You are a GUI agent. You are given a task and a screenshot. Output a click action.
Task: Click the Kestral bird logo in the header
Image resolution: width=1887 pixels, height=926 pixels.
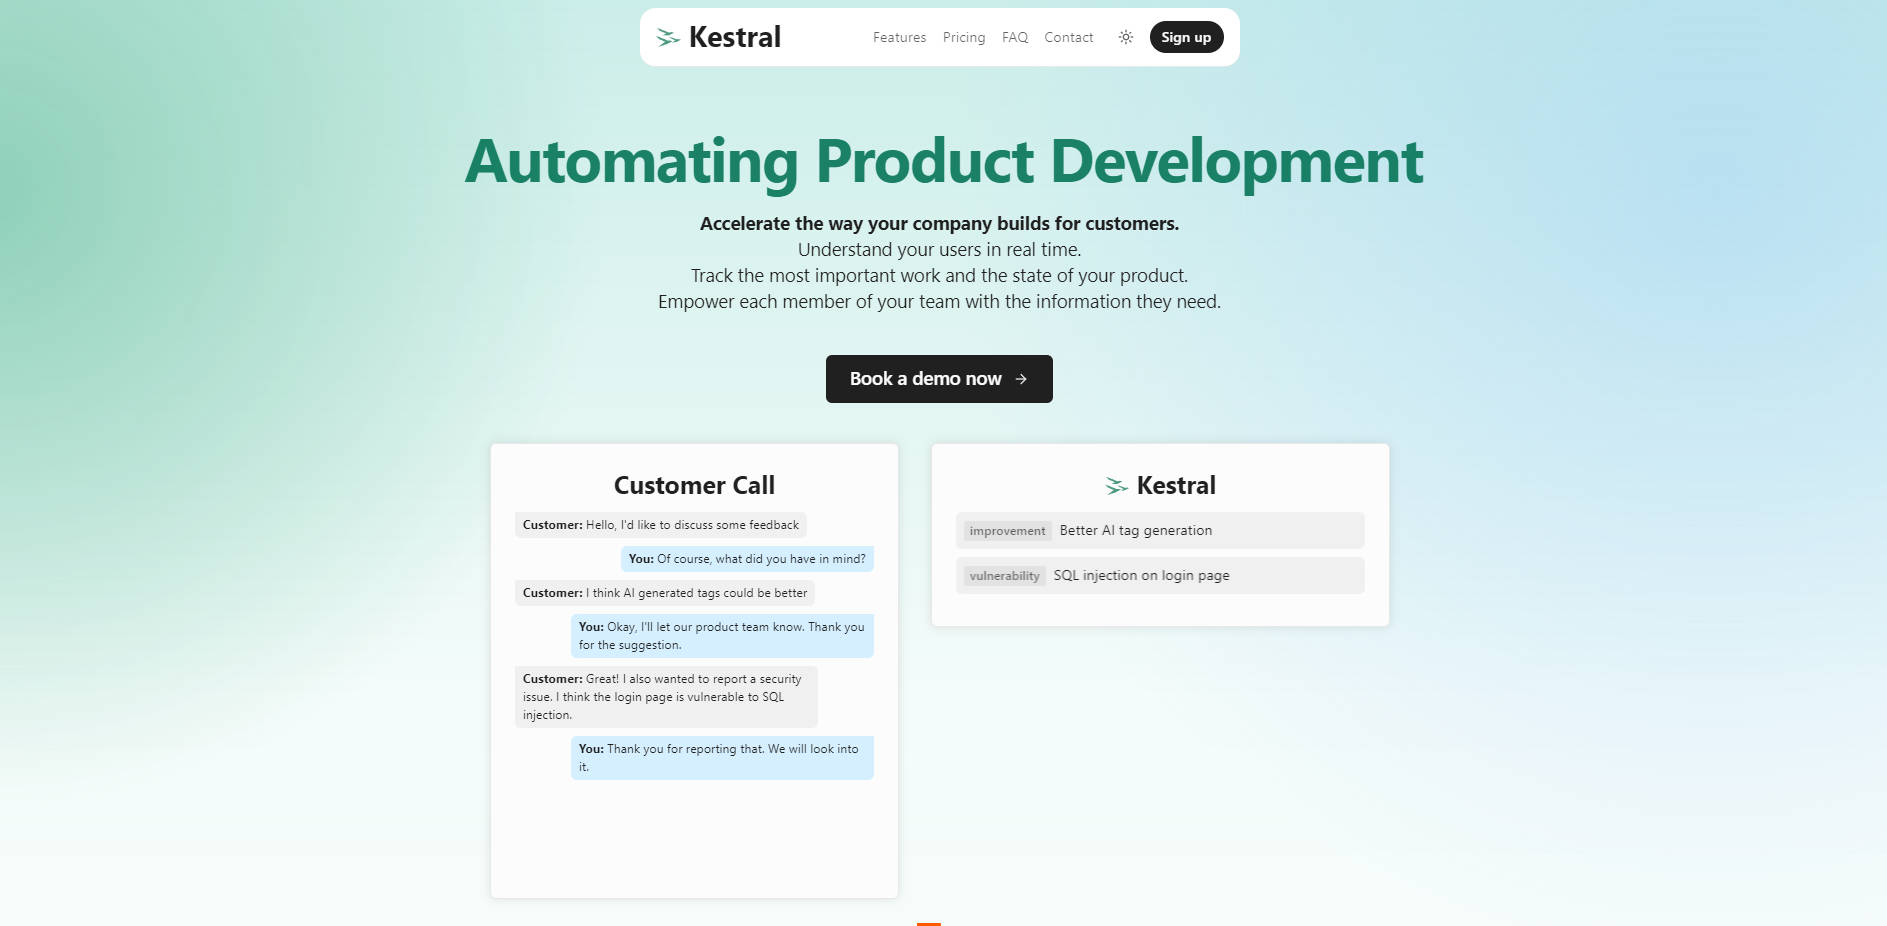pos(666,36)
